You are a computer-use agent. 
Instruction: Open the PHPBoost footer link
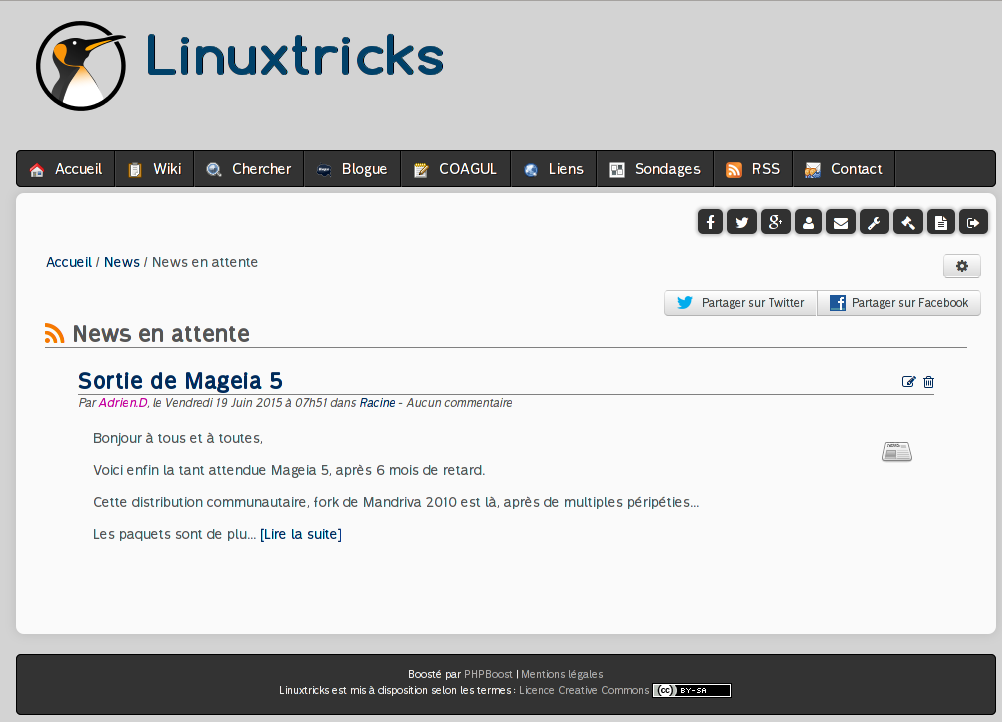point(488,674)
